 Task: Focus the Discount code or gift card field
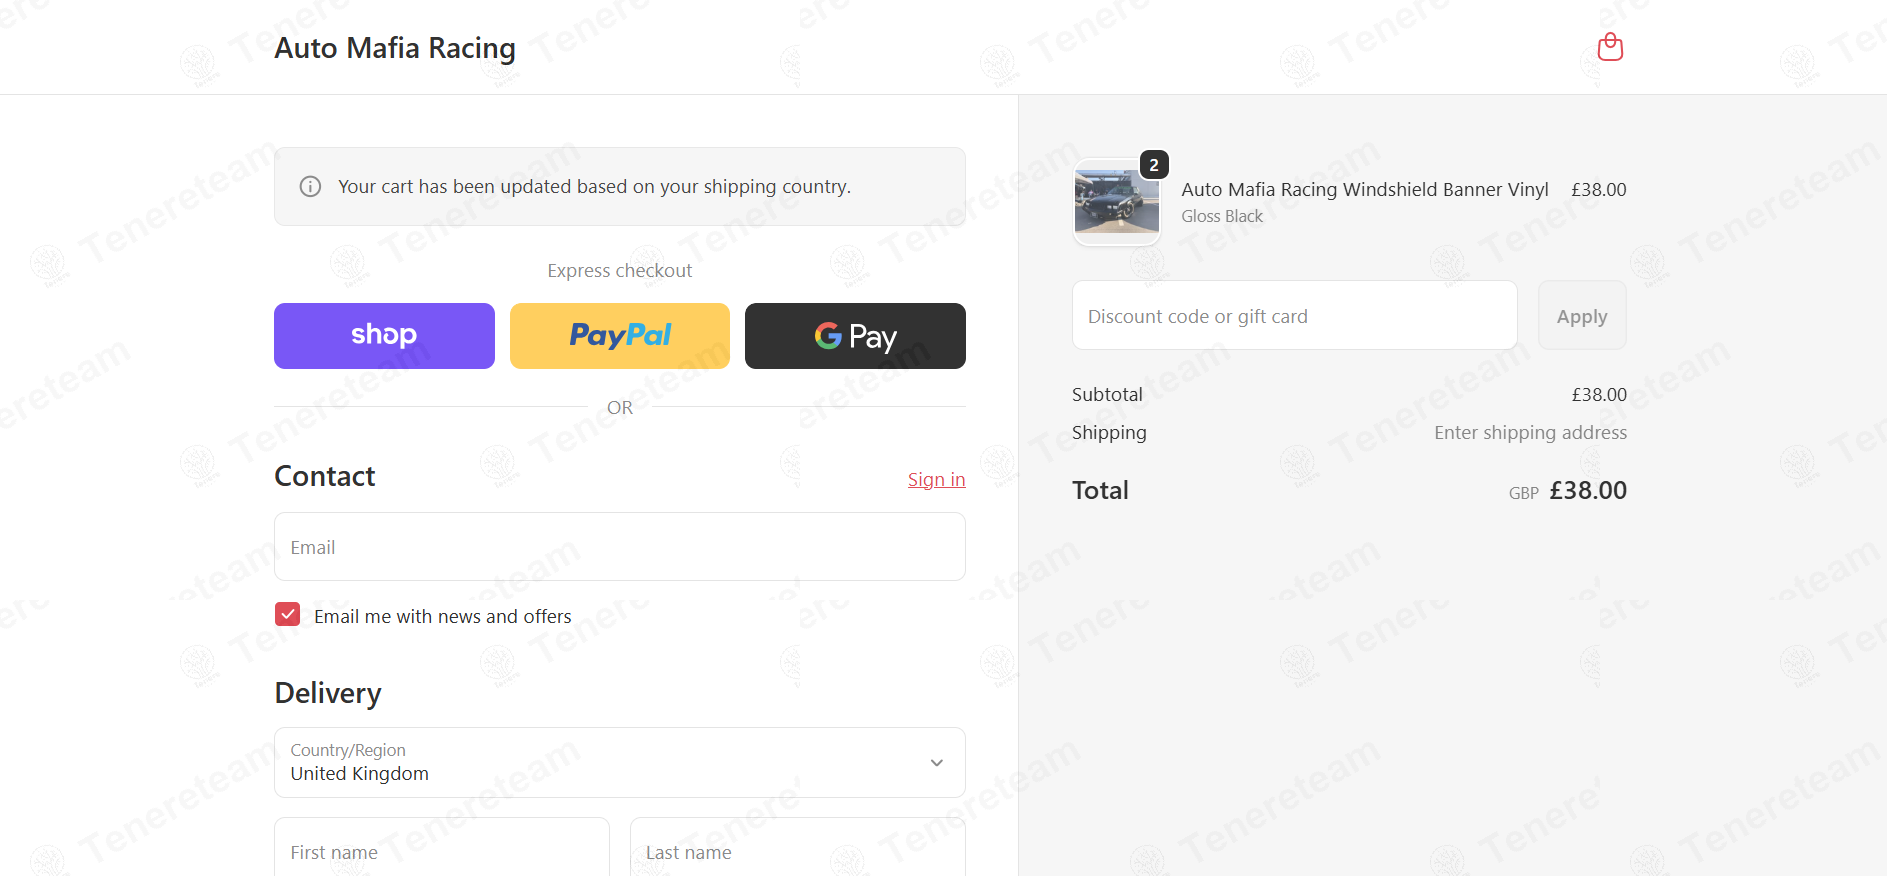pos(1295,316)
